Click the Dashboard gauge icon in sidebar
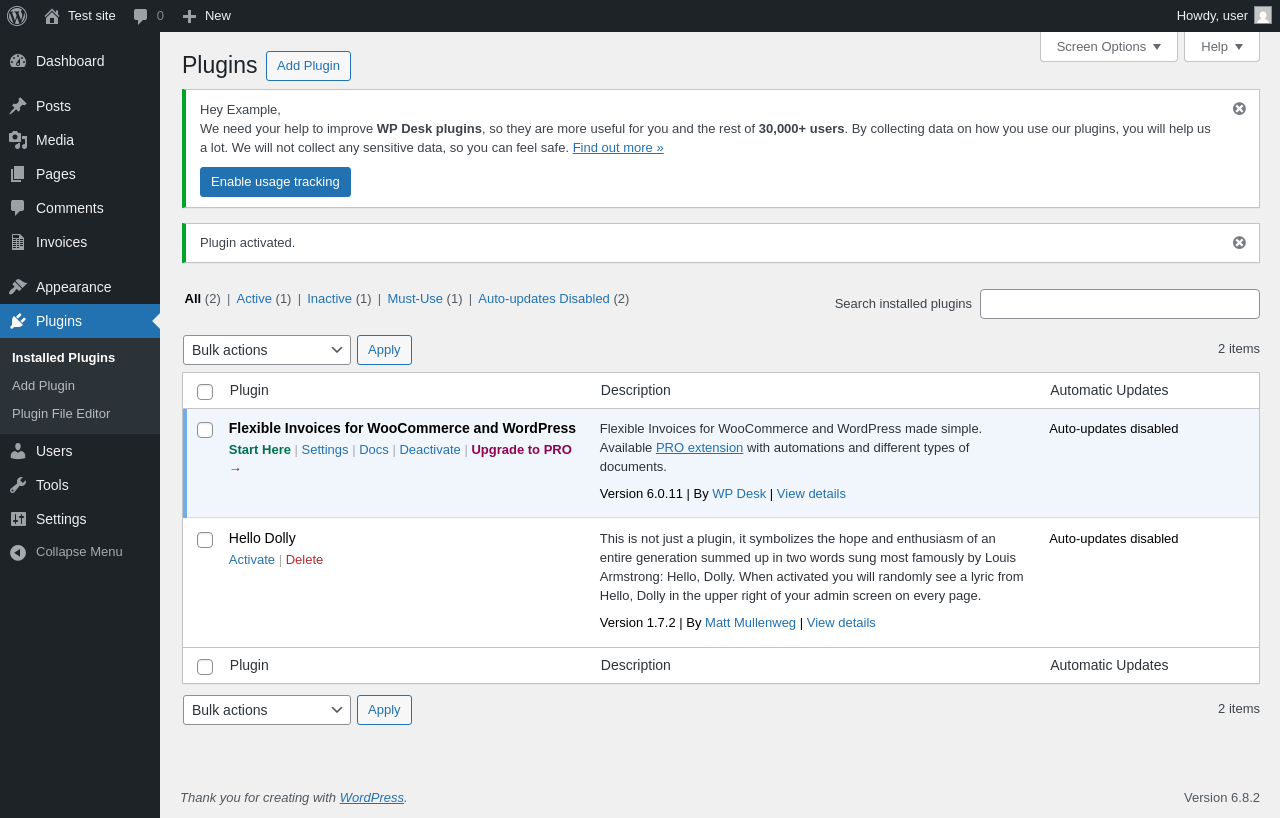The image size is (1280, 818). coord(18,61)
